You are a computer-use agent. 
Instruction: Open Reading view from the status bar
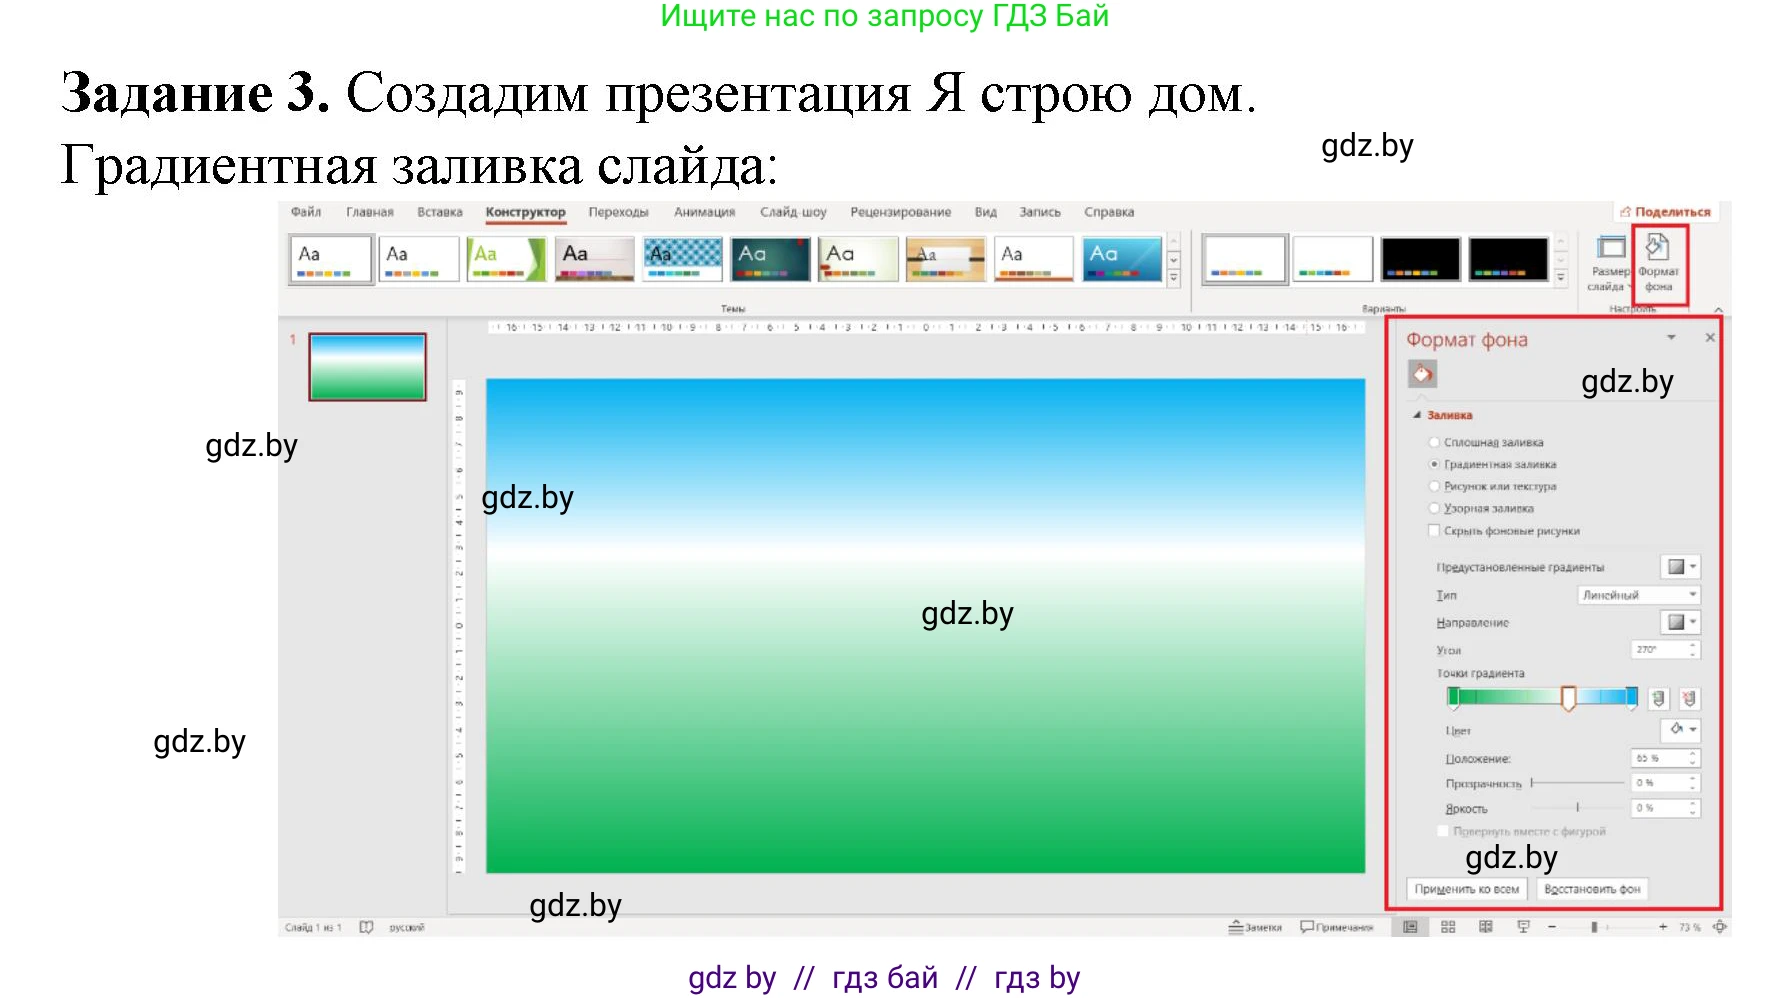(x=1486, y=927)
